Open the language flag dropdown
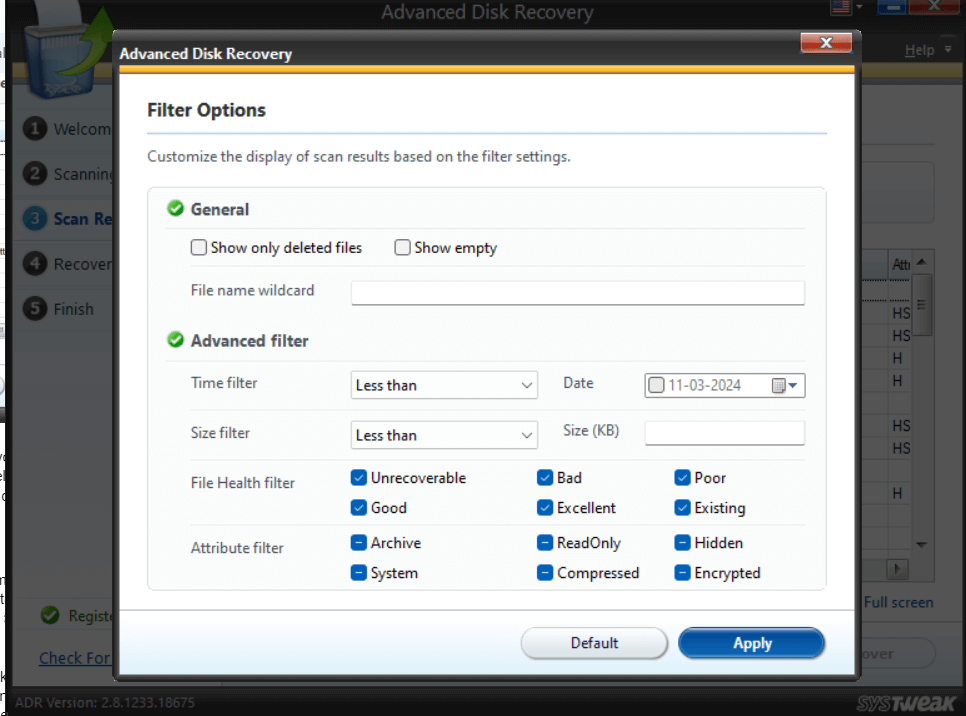Viewport: 966px width, 716px height. point(846,7)
